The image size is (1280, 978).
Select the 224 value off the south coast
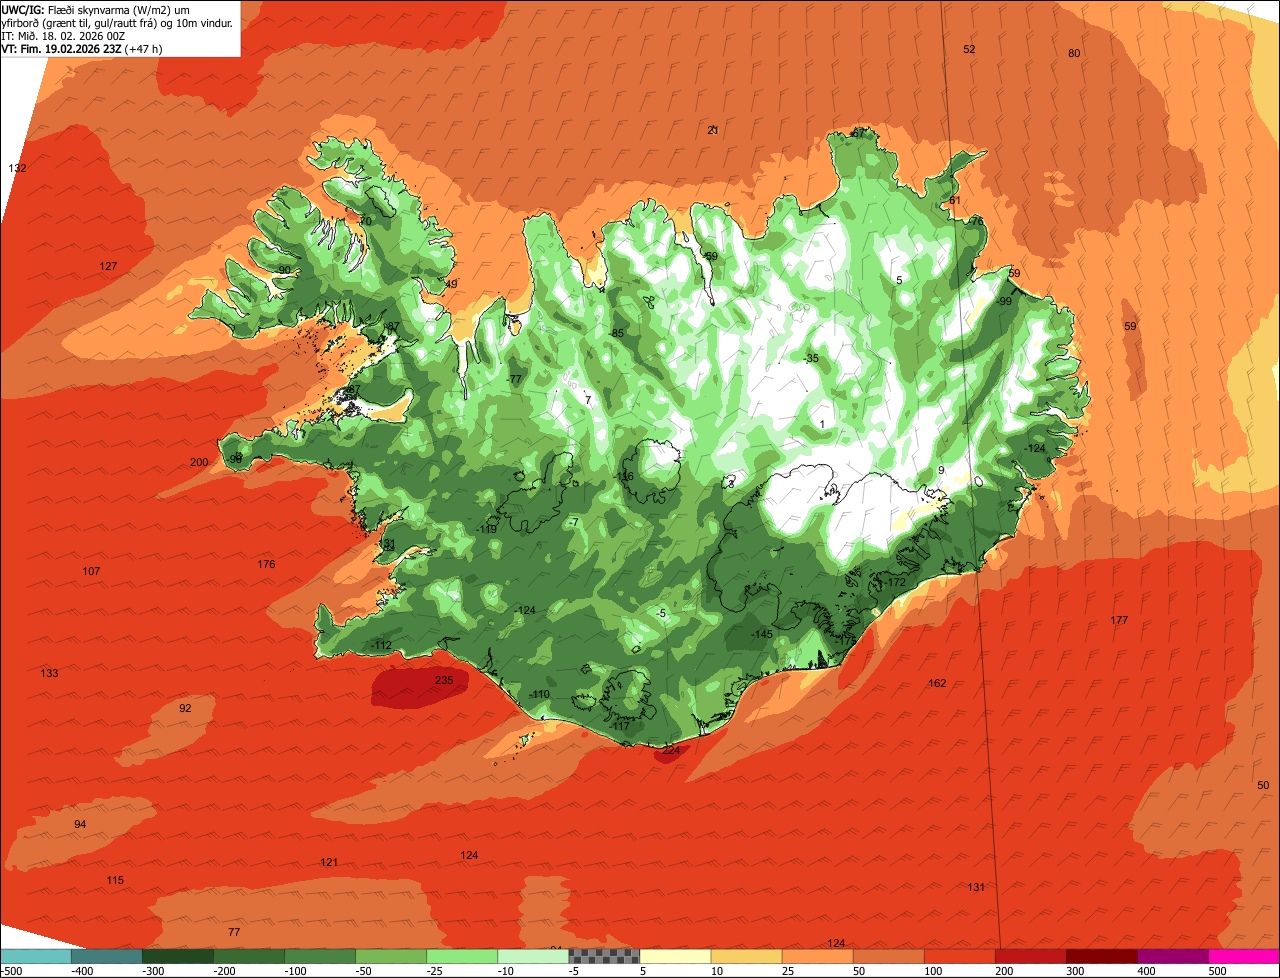click(x=671, y=750)
